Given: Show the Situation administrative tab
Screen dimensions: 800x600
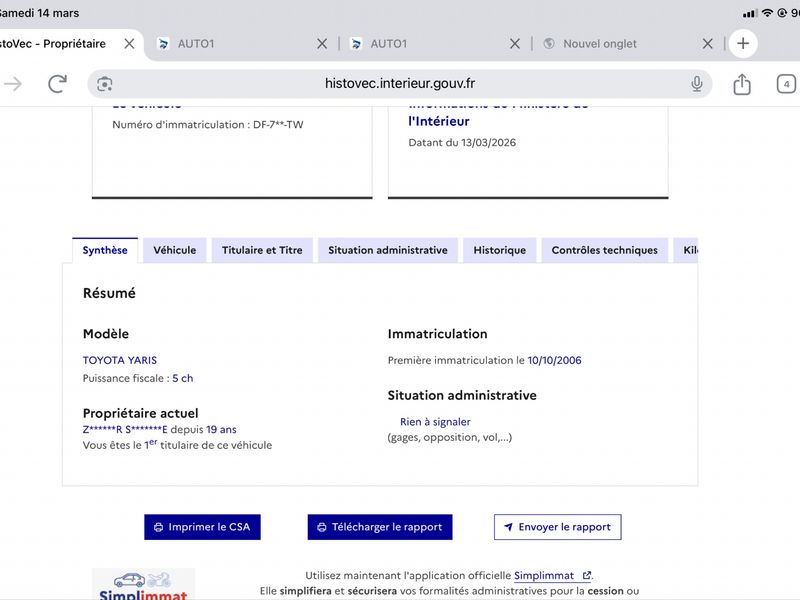Looking at the screenshot, I should tap(387, 250).
